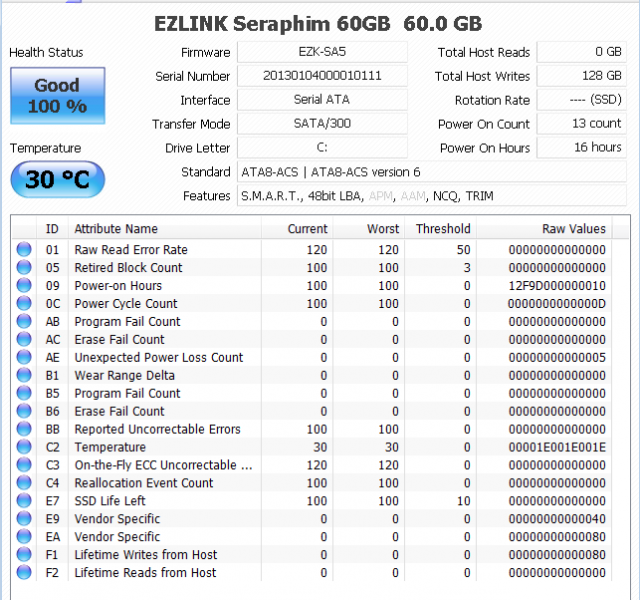Click threshold value 10 in SSD Life Left row

tap(464, 501)
